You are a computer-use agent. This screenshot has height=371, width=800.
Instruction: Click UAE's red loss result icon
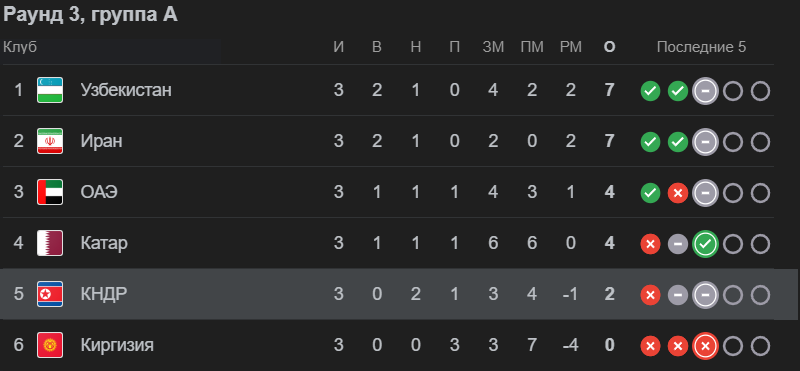click(678, 193)
